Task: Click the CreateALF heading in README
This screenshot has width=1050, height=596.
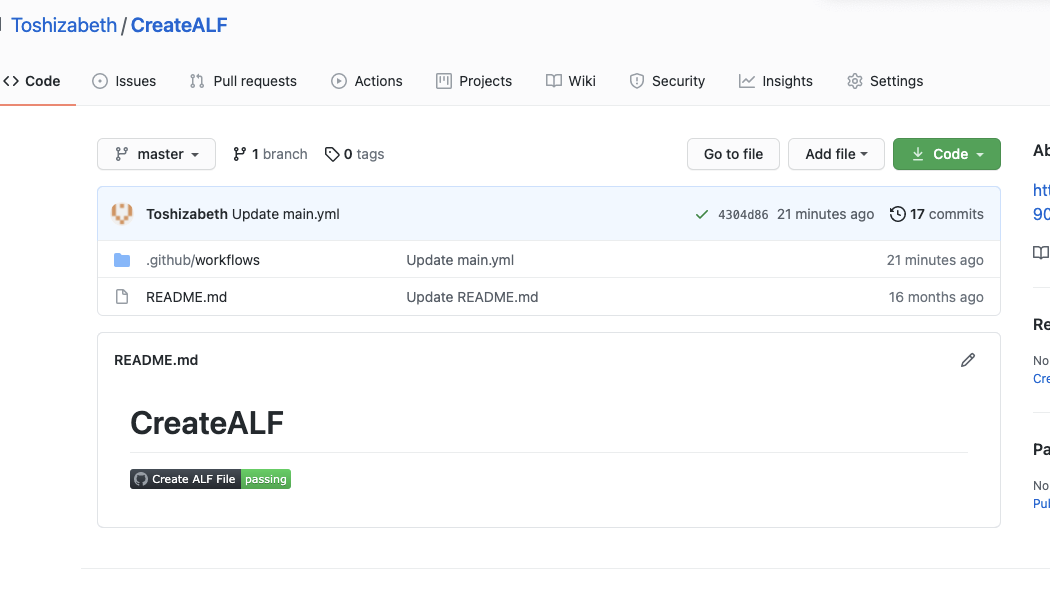Action: click(x=207, y=423)
